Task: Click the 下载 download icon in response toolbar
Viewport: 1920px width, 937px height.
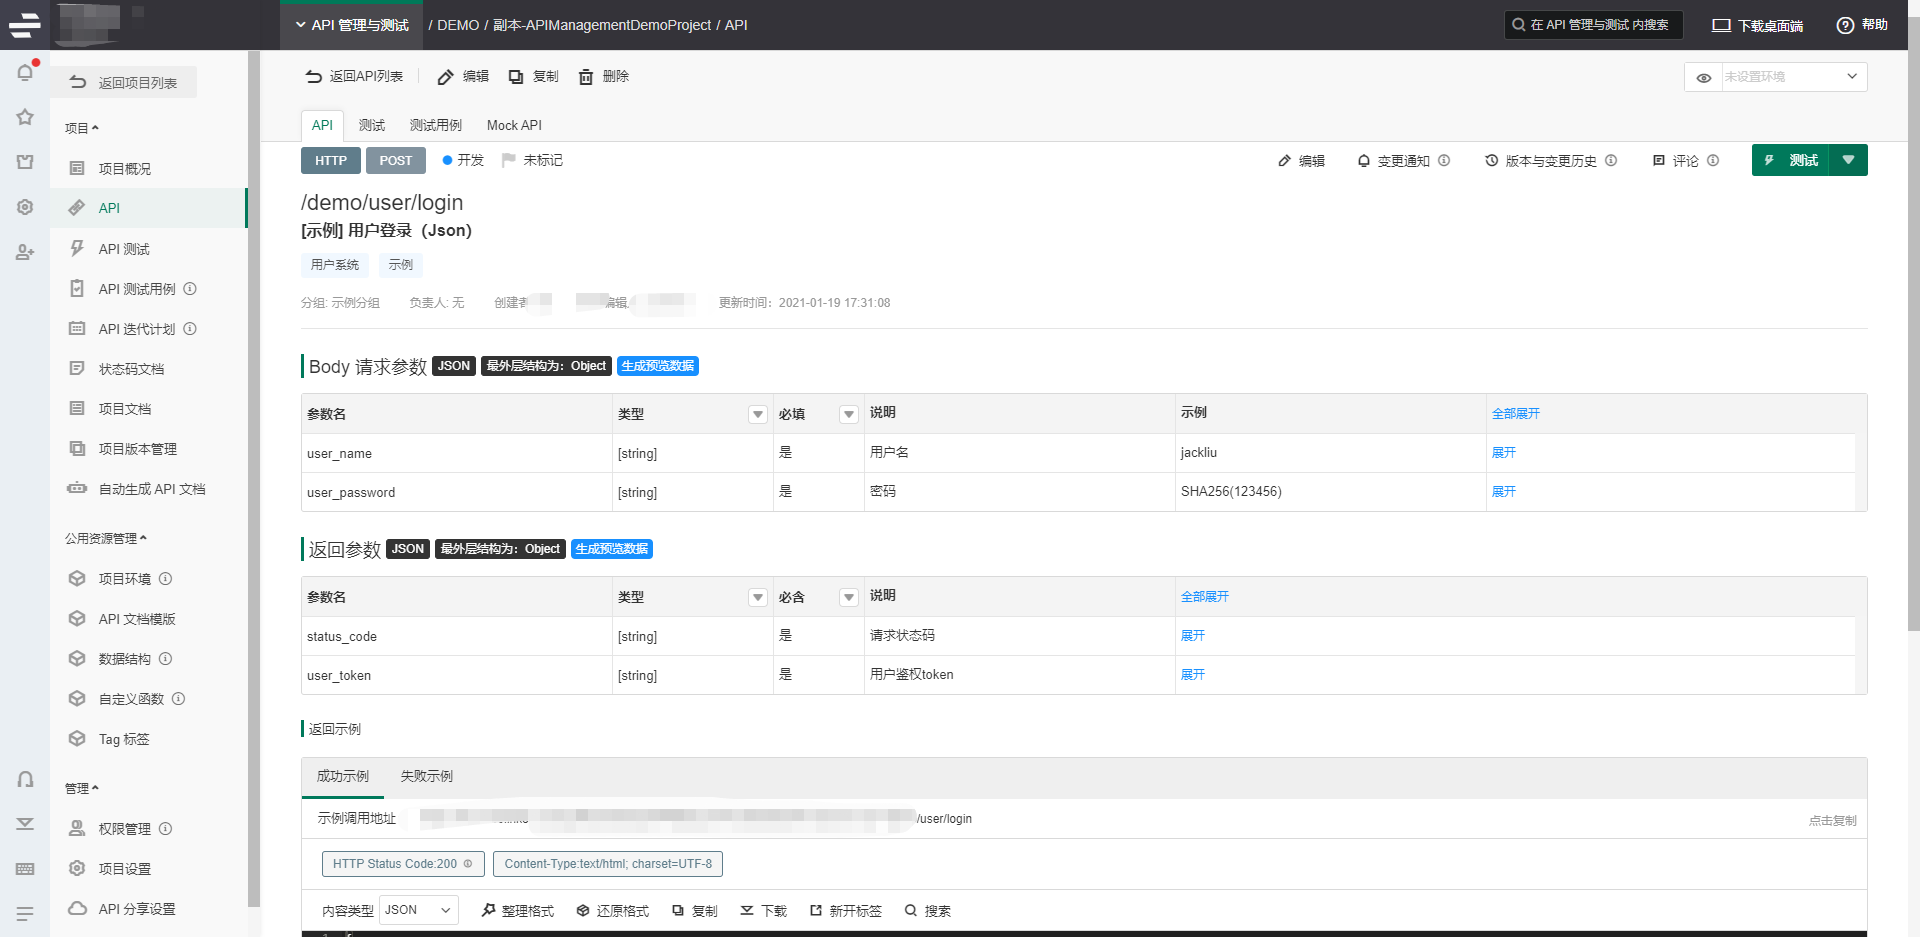Action: pos(747,910)
